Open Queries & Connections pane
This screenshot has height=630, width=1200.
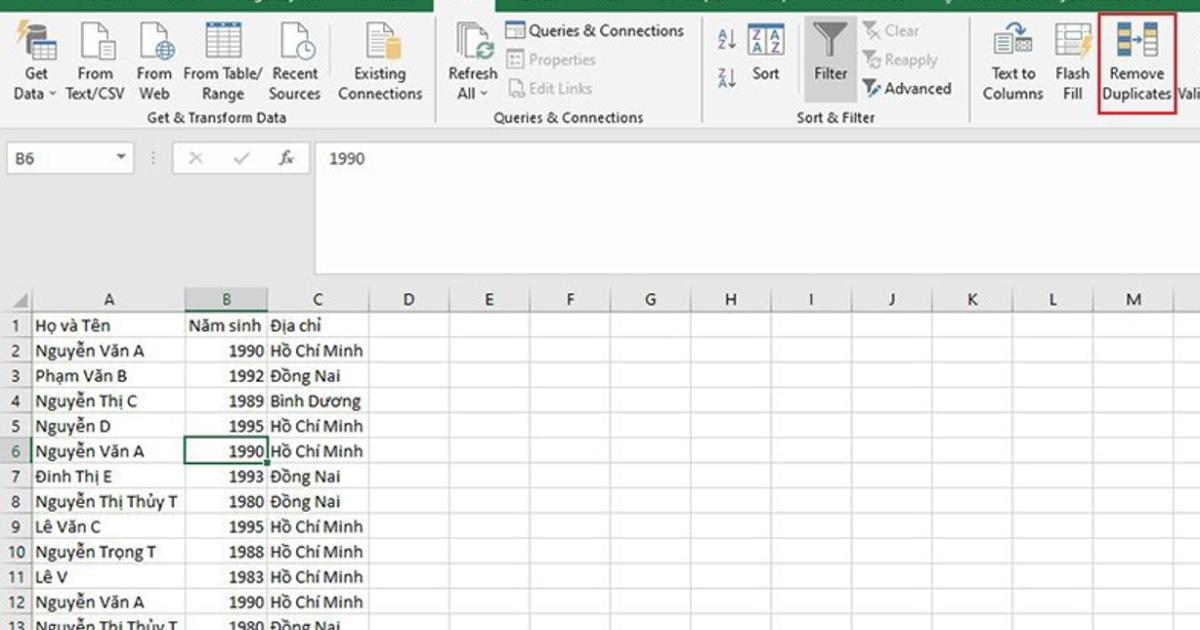coord(596,30)
